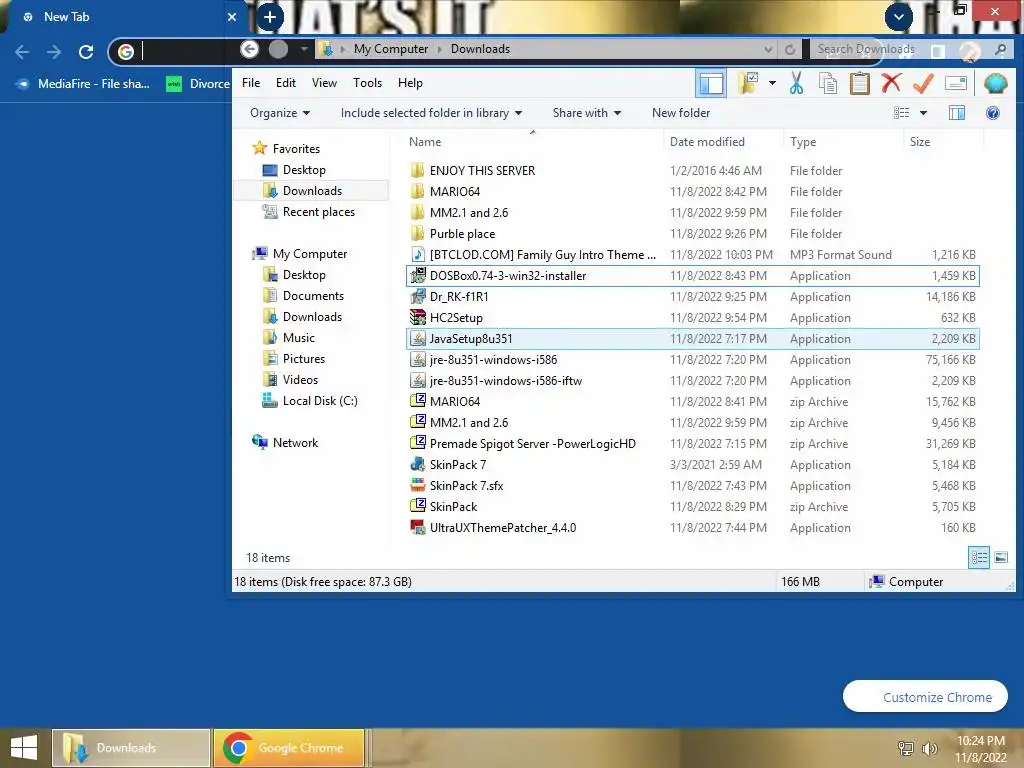The width and height of the screenshot is (1024, 768).
Task: Open Include selected folder in library dropdown
Action: (x=431, y=113)
